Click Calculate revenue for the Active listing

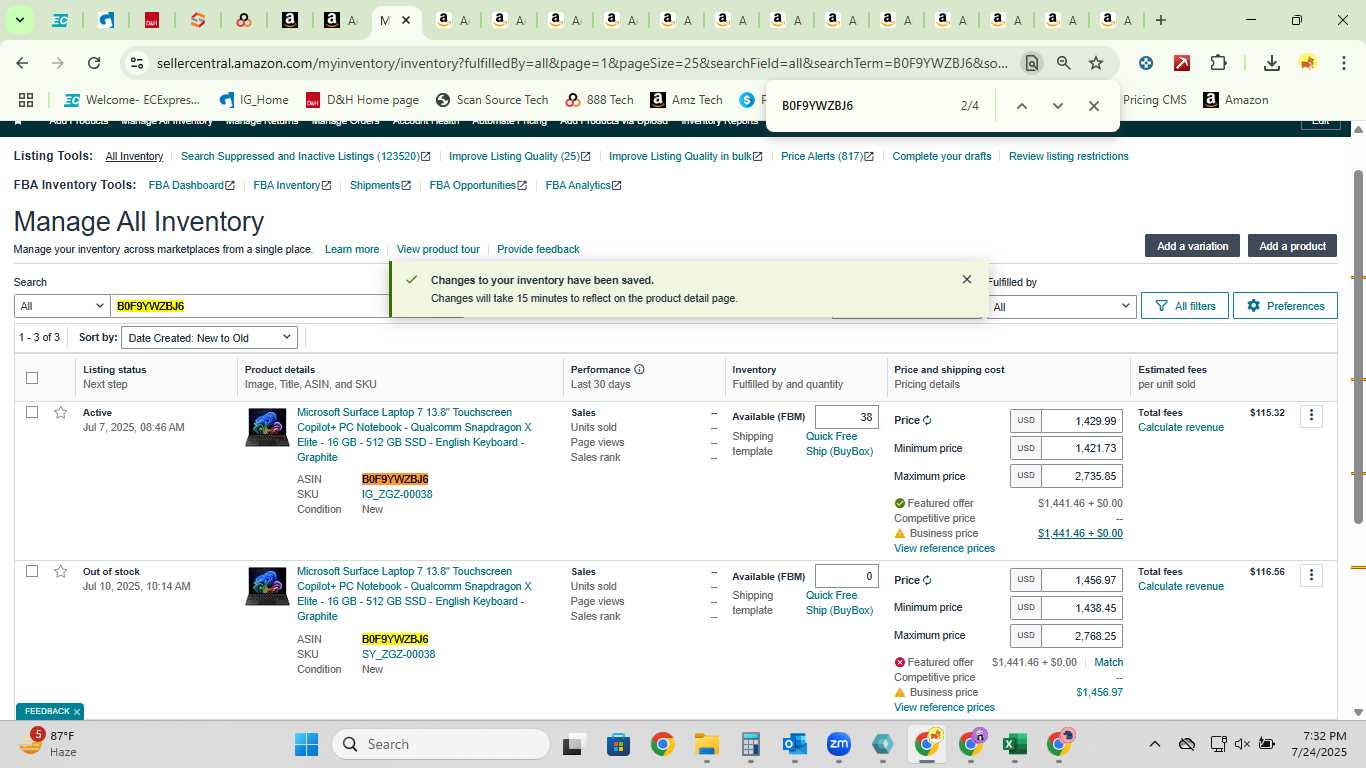pos(1181,427)
